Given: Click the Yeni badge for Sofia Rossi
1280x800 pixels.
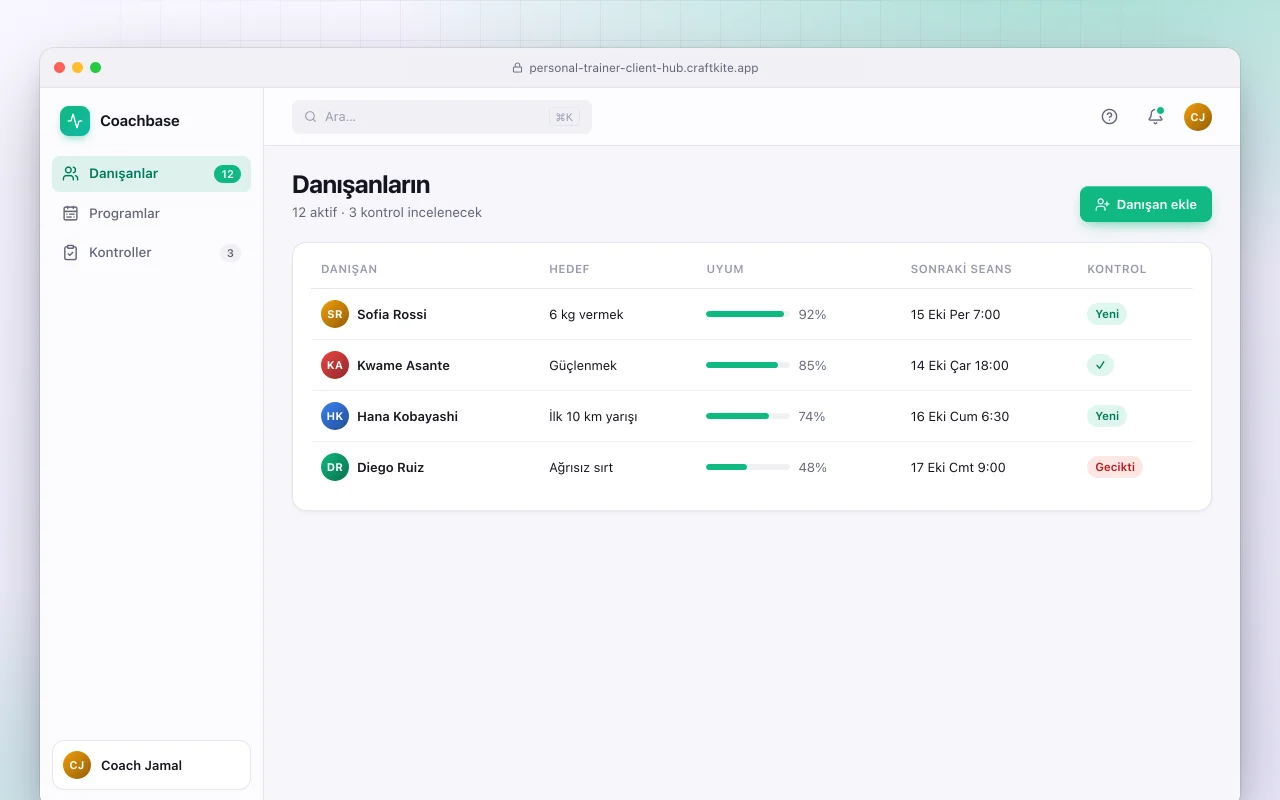Looking at the screenshot, I should [1107, 314].
